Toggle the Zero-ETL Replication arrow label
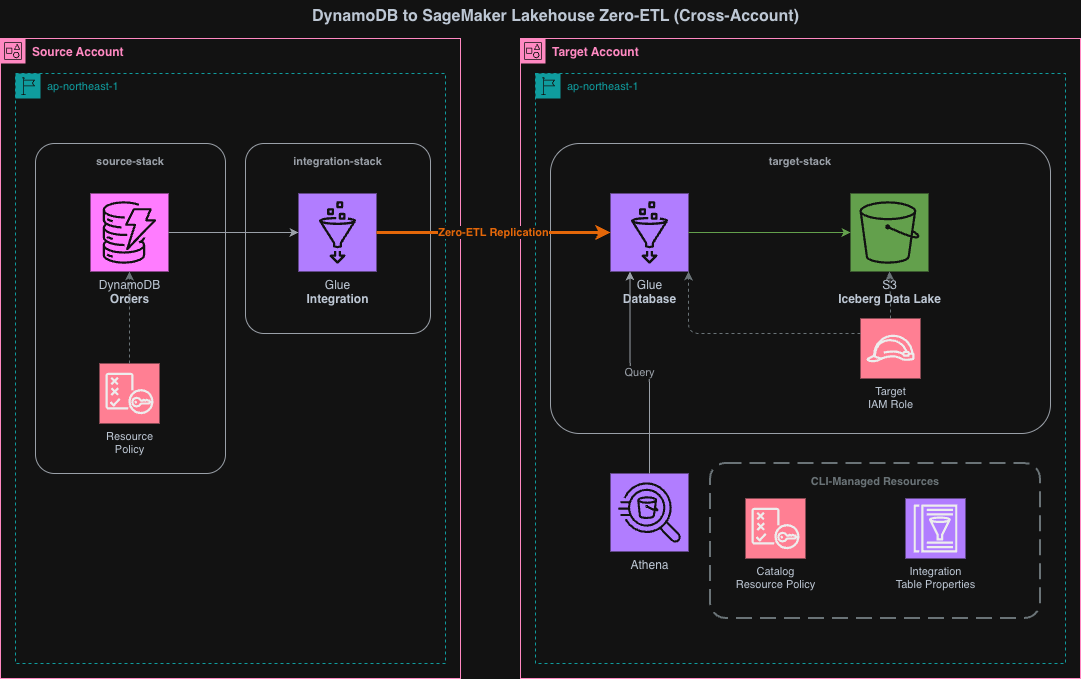 click(x=492, y=231)
